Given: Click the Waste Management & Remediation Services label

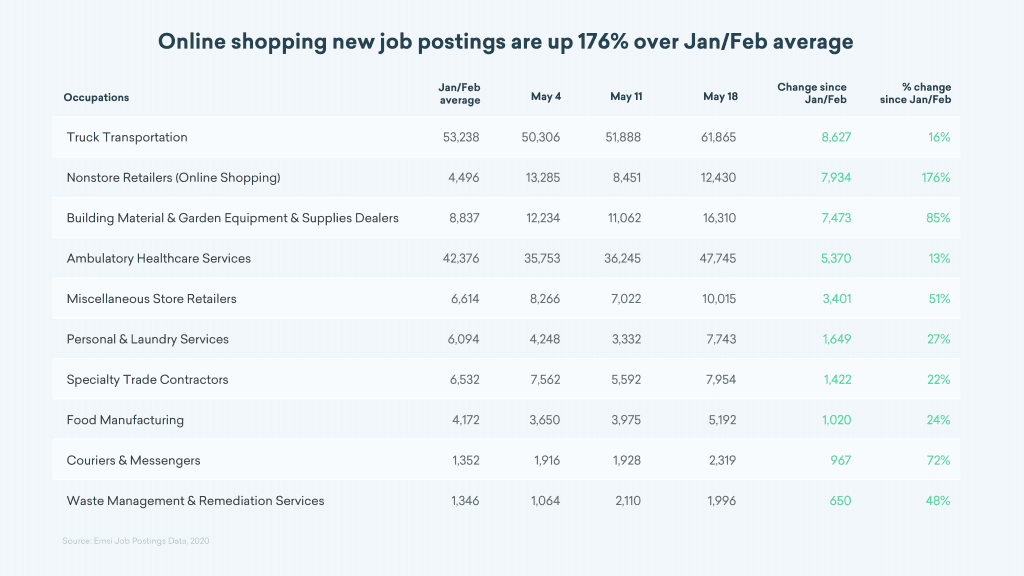Looking at the screenshot, I should pos(195,501).
